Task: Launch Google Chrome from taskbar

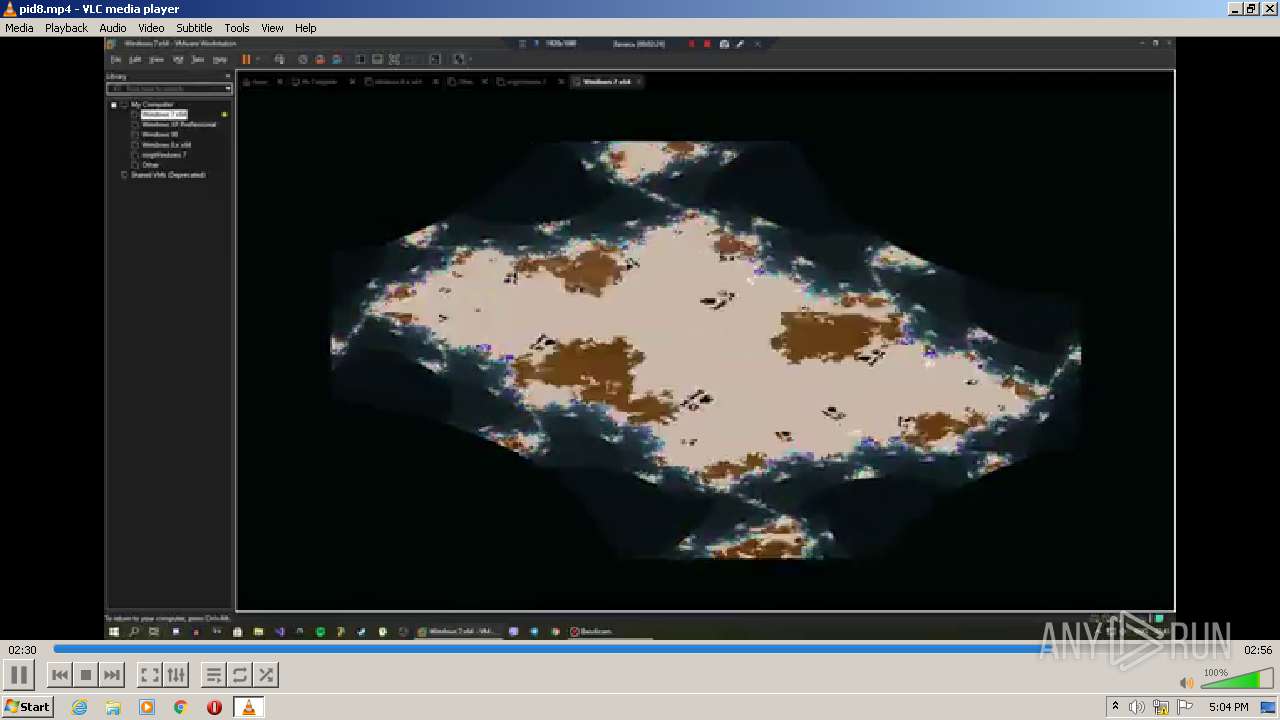Action: point(181,707)
